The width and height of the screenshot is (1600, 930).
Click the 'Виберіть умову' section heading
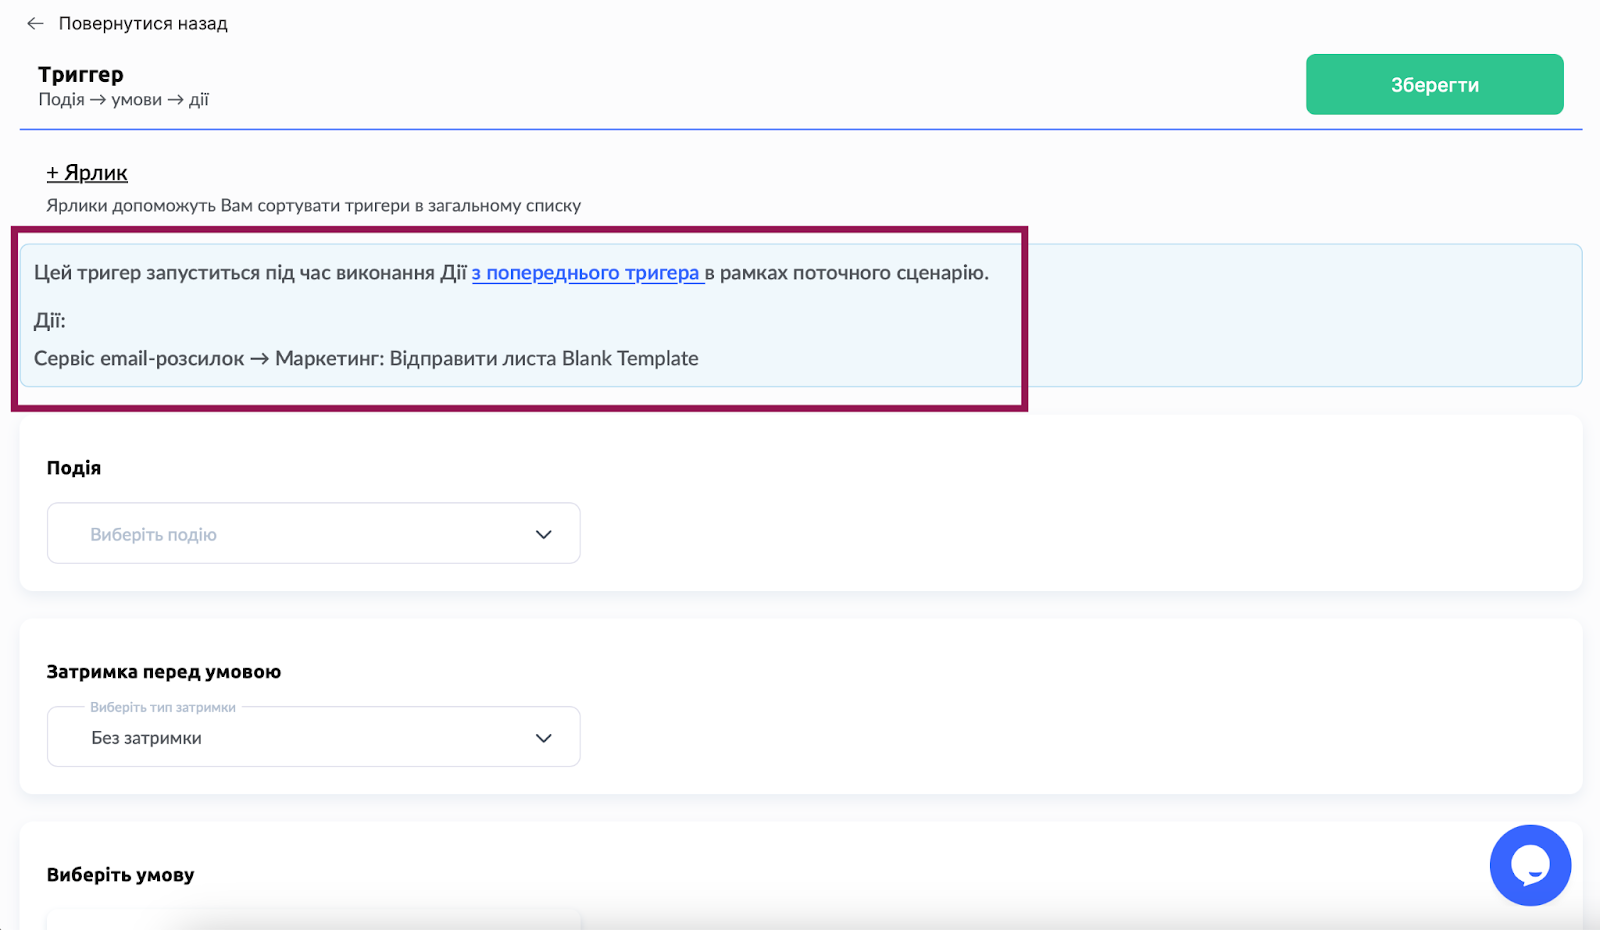121,875
